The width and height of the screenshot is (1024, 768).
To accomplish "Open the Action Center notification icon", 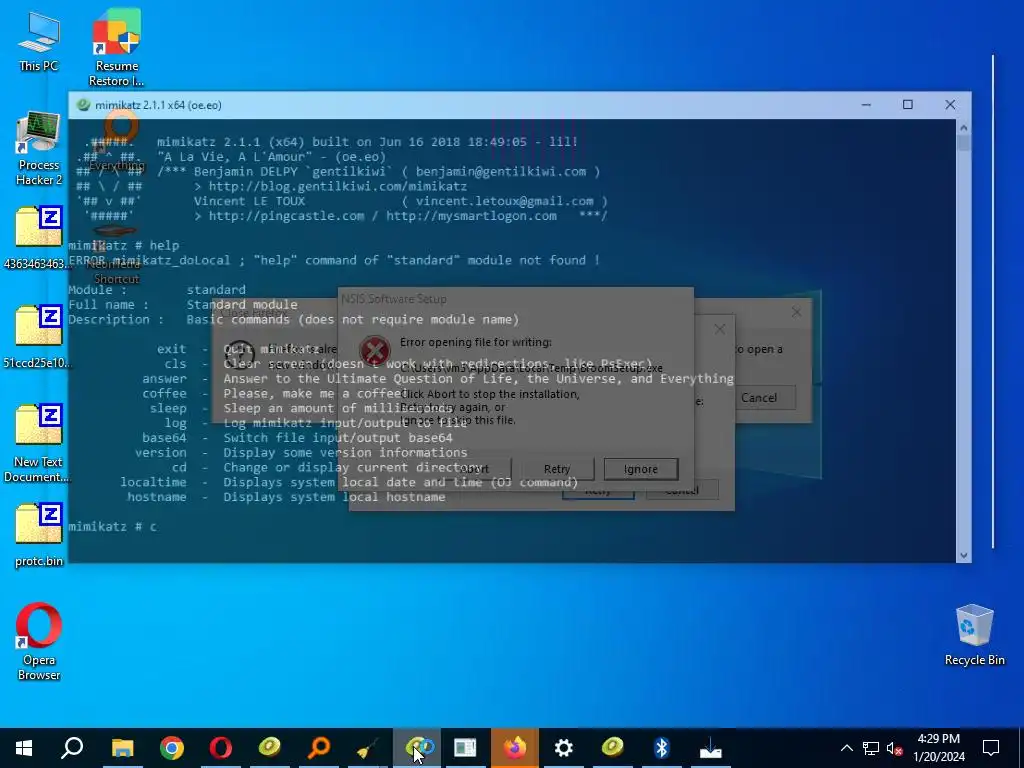I will pyautogui.click(x=991, y=748).
